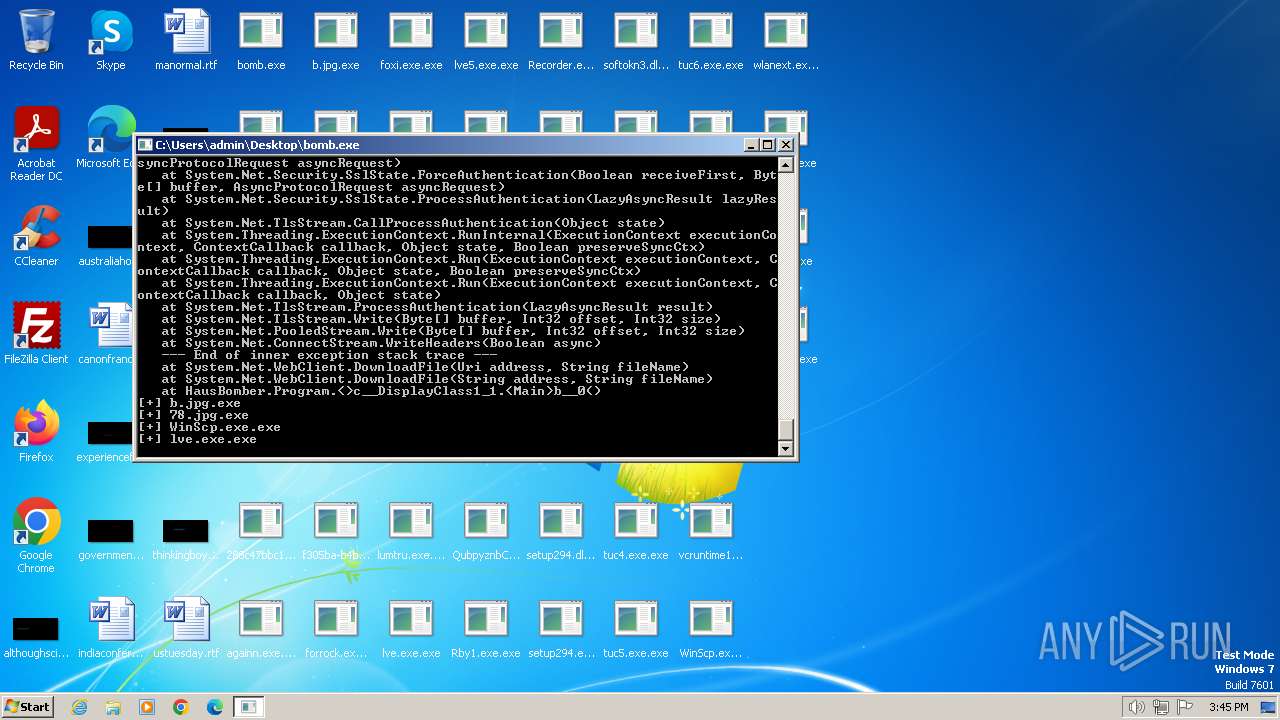The image size is (1280, 720).
Task: Select the bomb.exe desktop file
Action: click(261, 41)
